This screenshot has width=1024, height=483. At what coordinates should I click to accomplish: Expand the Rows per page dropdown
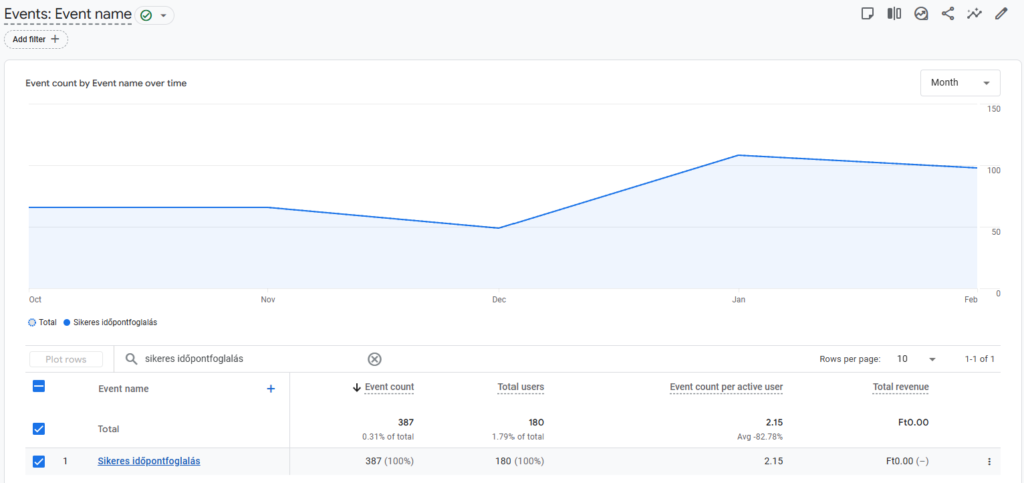[x=916, y=359]
